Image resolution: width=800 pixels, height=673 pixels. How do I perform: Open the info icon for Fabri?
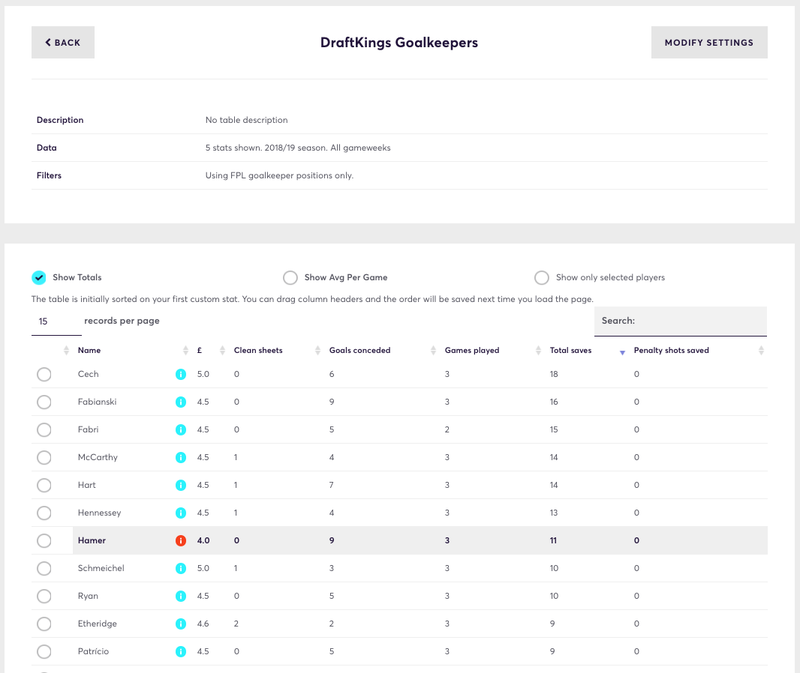181,430
